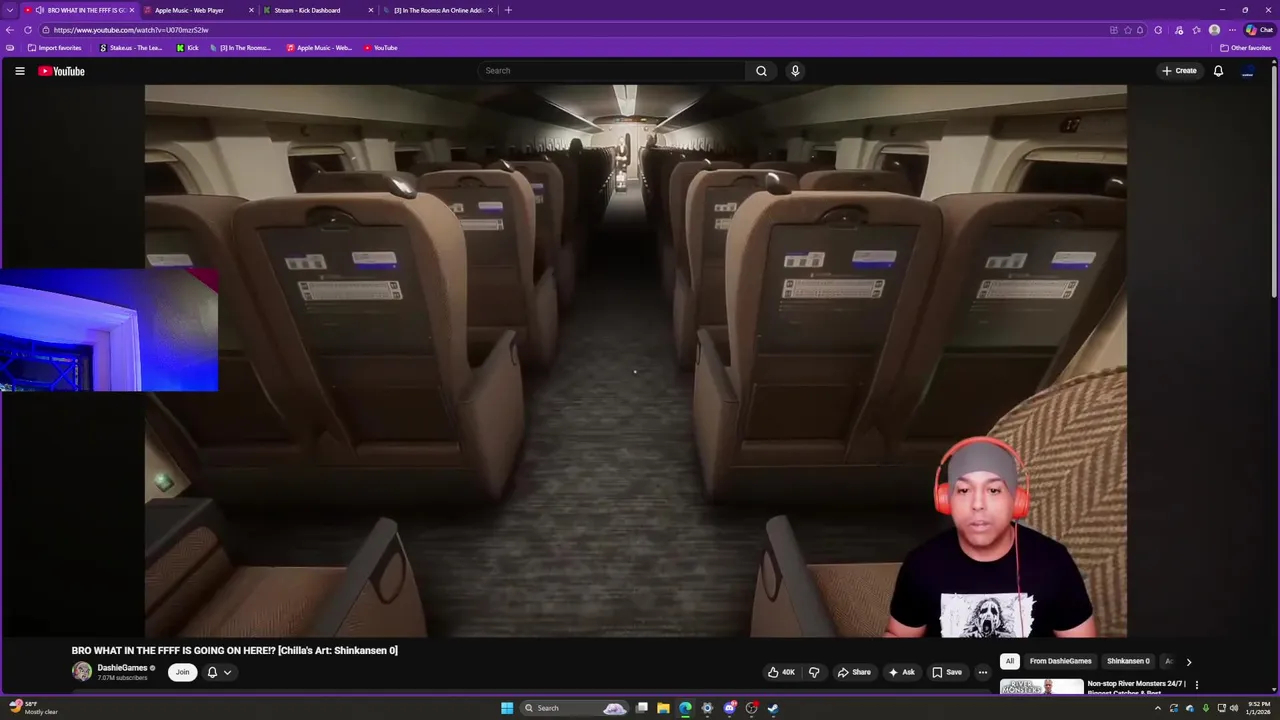Open the taskbar clock and date
Viewport: 1280px width, 720px height.
click(1256, 708)
